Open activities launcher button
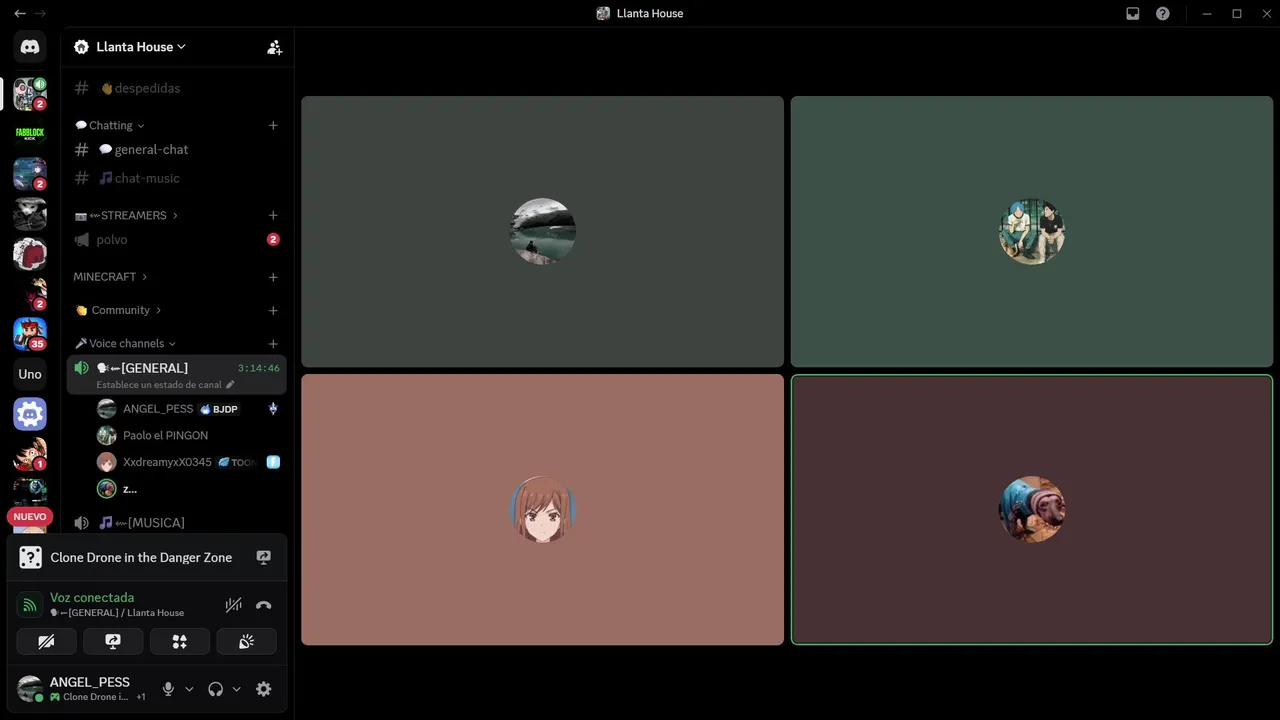 click(180, 641)
